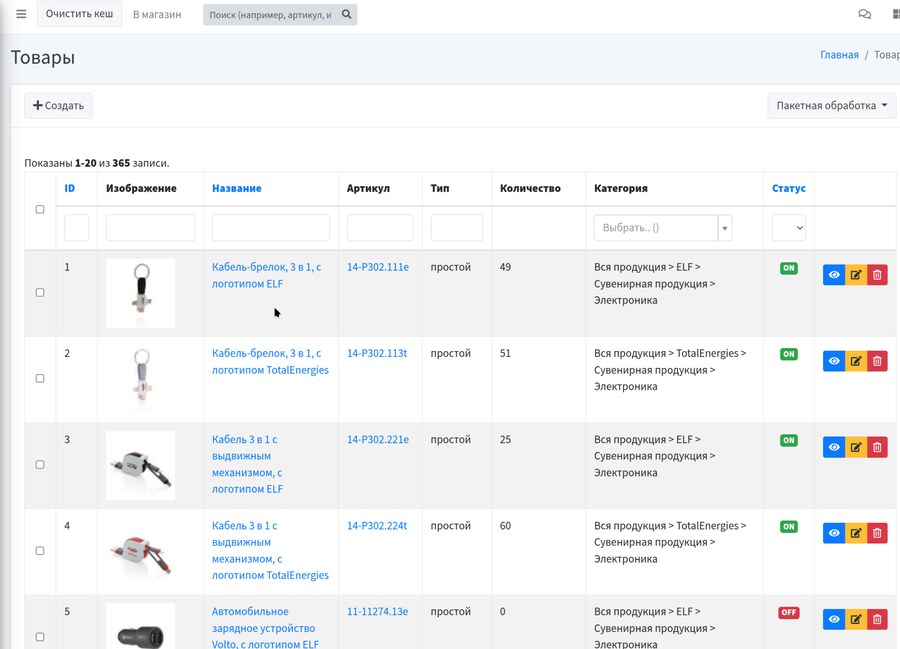Delete product 1 with trash icon
Image resolution: width=900 pixels, height=649 pixels.
coord(877,275)
